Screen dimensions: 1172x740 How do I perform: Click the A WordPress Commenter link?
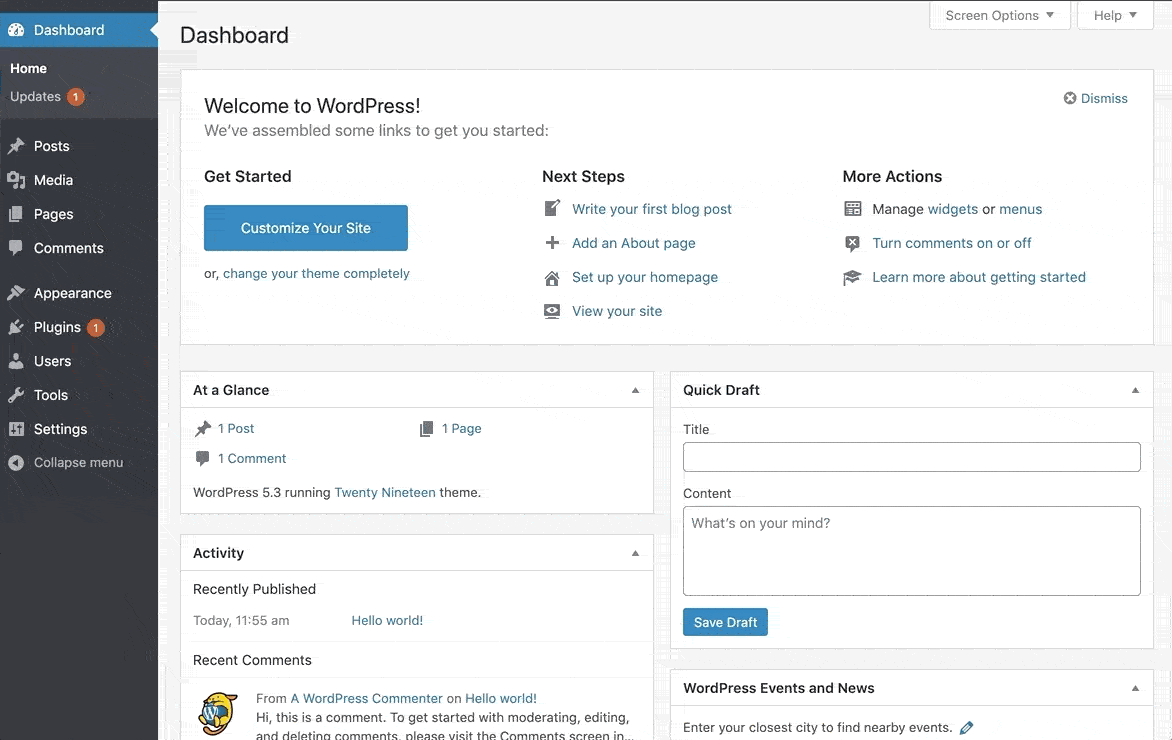click(366, 698)
